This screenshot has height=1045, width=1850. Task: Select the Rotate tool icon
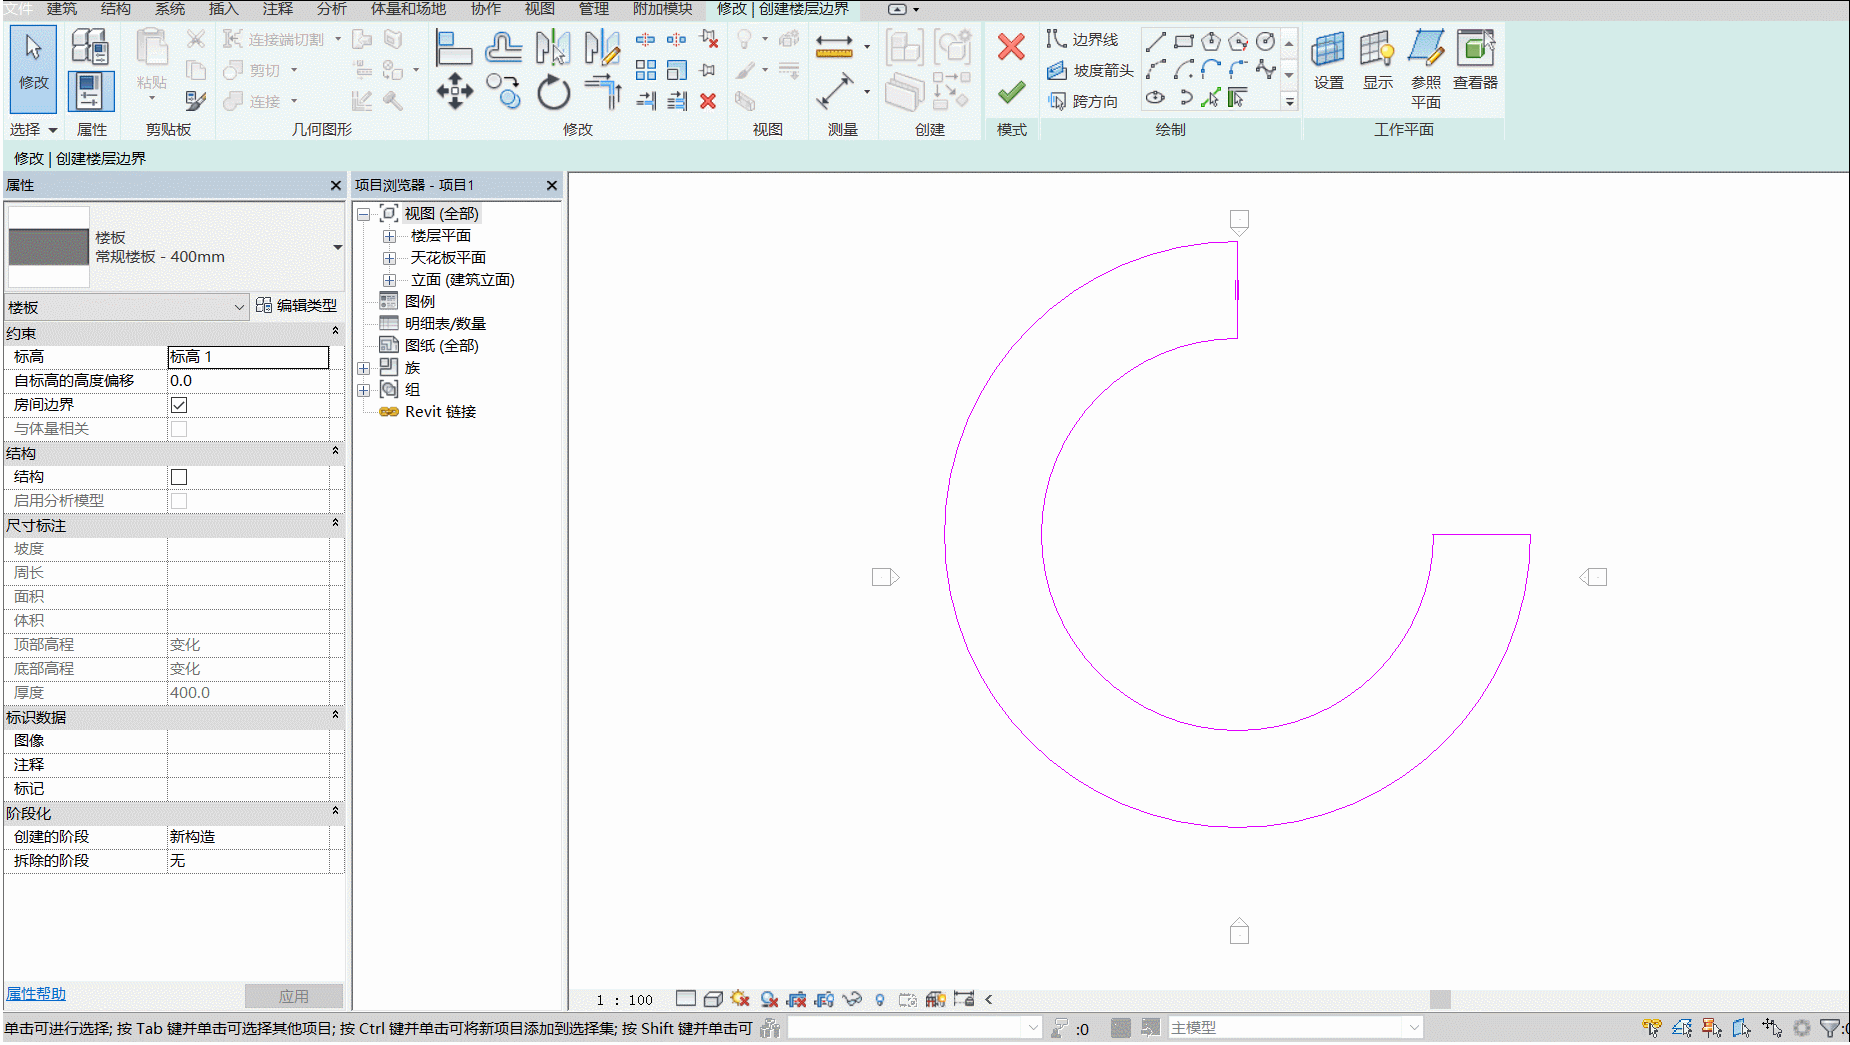553,93
